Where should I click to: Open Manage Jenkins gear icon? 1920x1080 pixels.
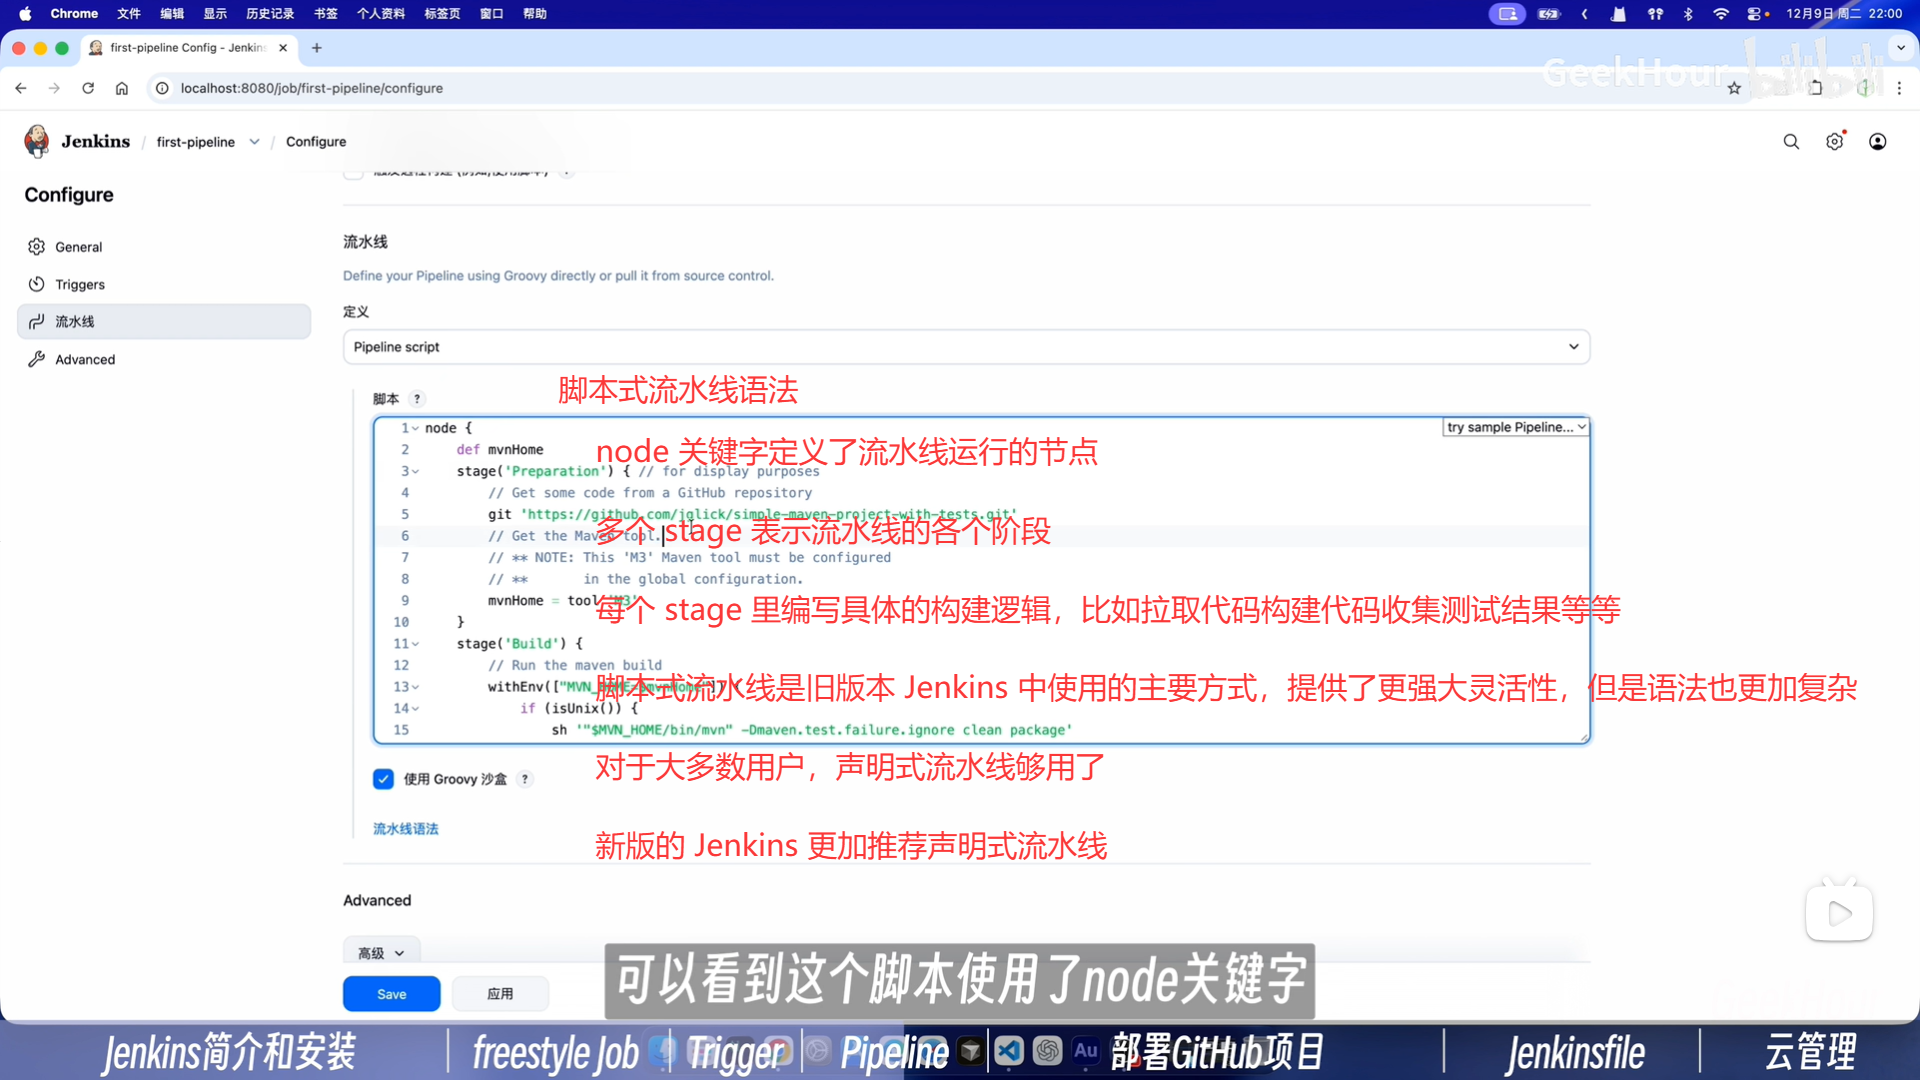tap(1834, 142)
